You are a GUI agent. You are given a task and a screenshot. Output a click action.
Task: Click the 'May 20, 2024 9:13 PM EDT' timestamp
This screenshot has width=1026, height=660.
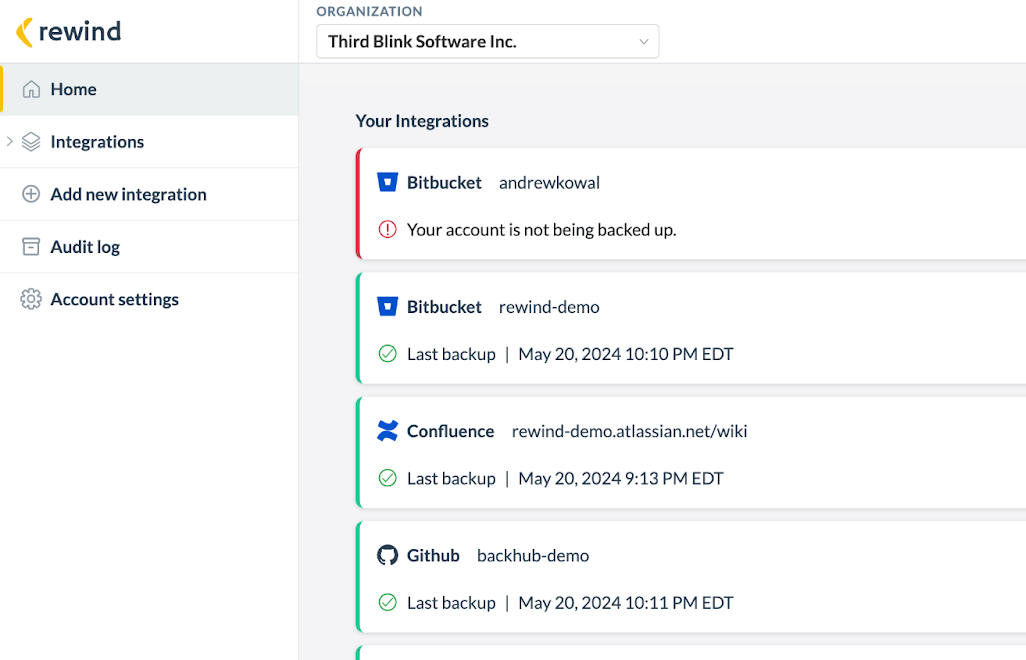[x=621, y=478]
